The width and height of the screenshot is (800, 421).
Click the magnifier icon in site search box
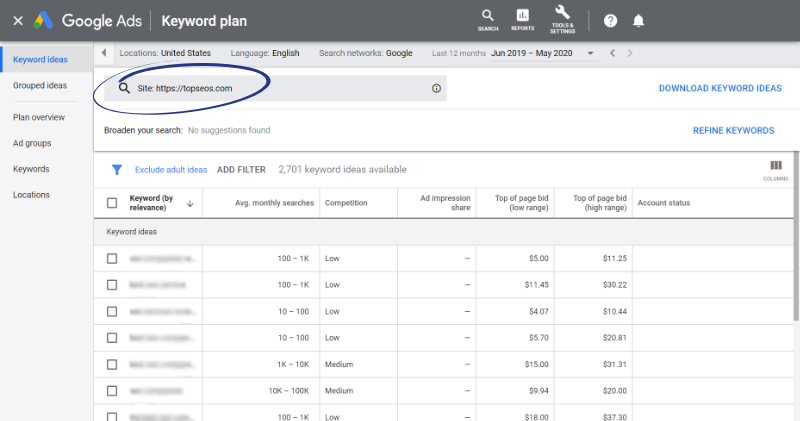point(124,88)
